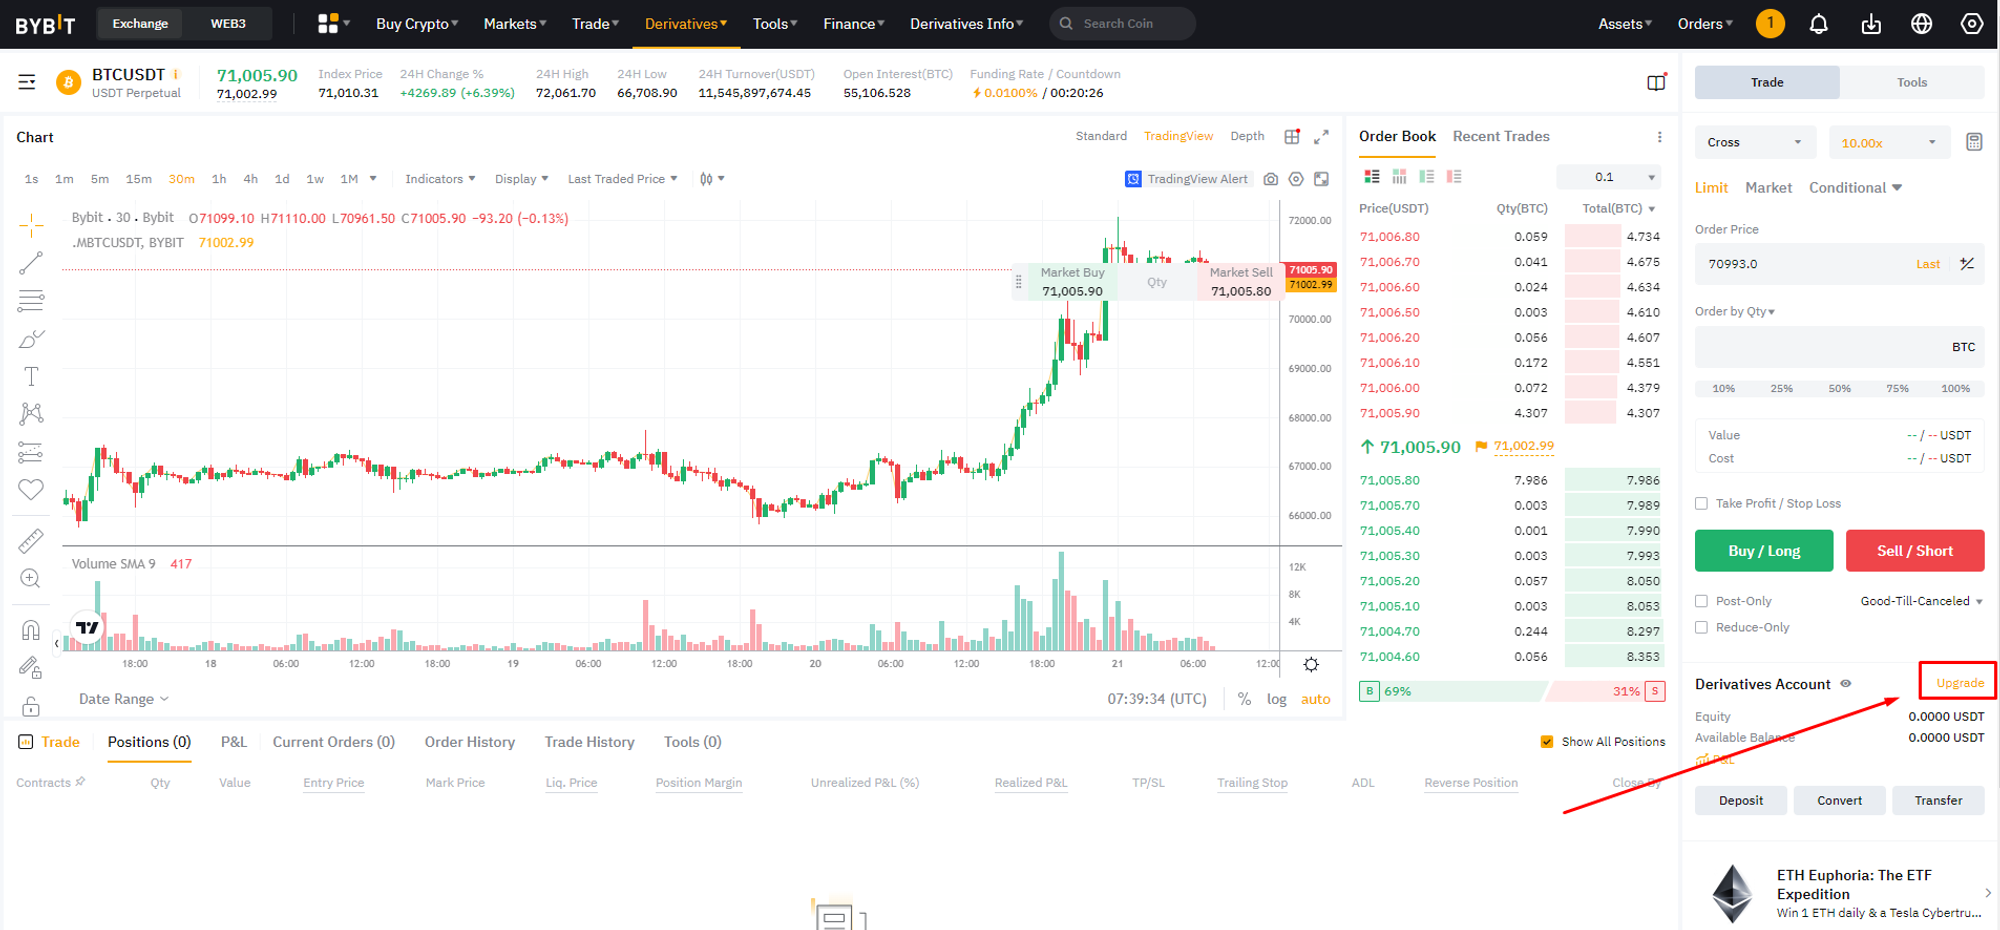Open the Trade History tab
Screen dimensions: 2000x930
click(x=589, y=742)
